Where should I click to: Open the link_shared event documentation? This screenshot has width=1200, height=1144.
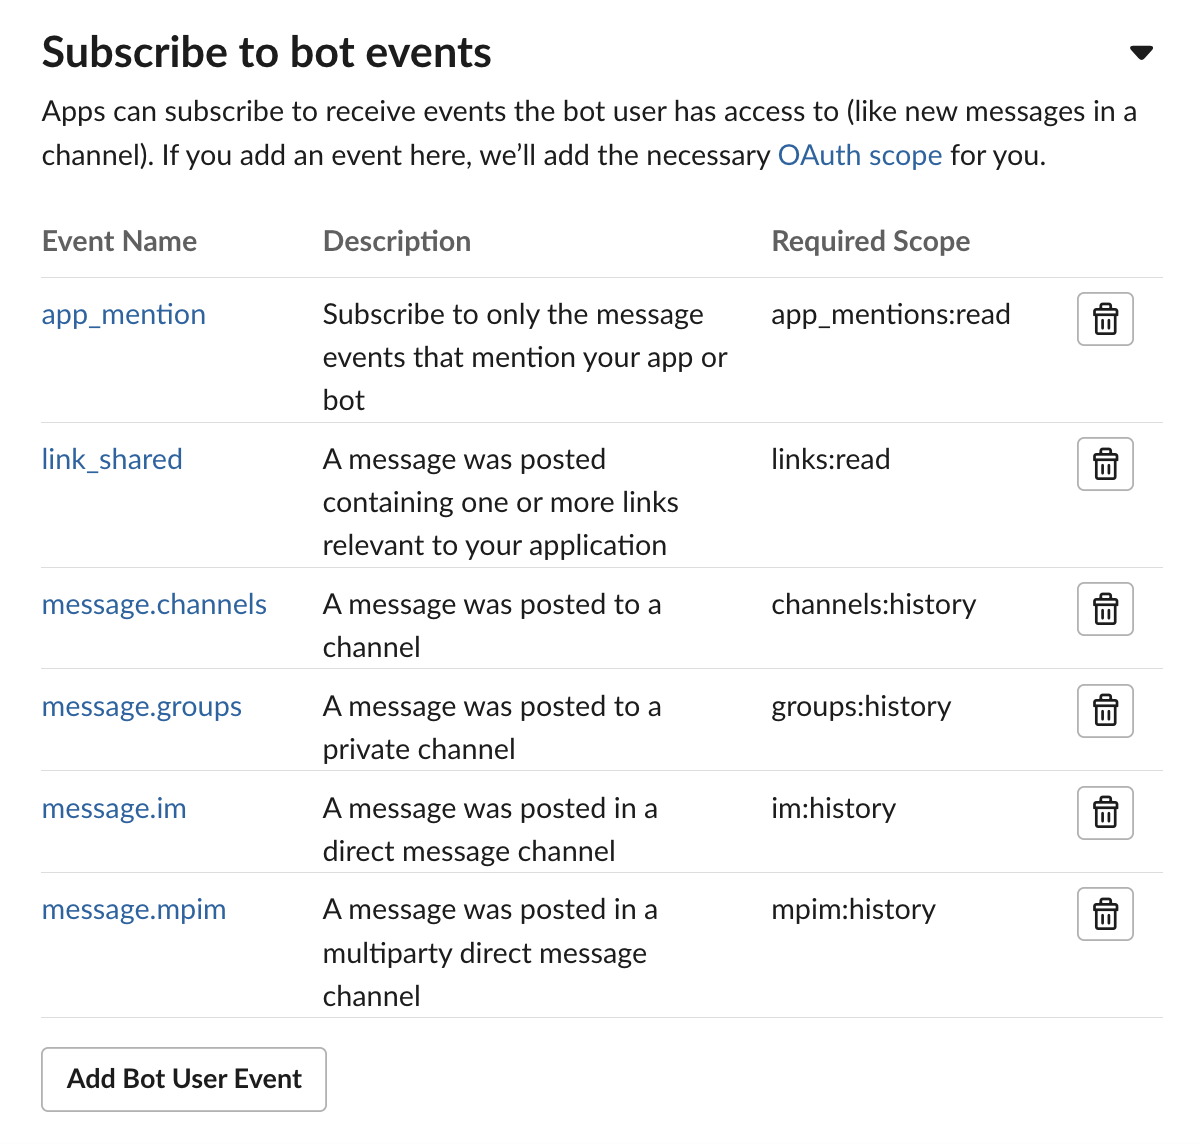[112, 460]
